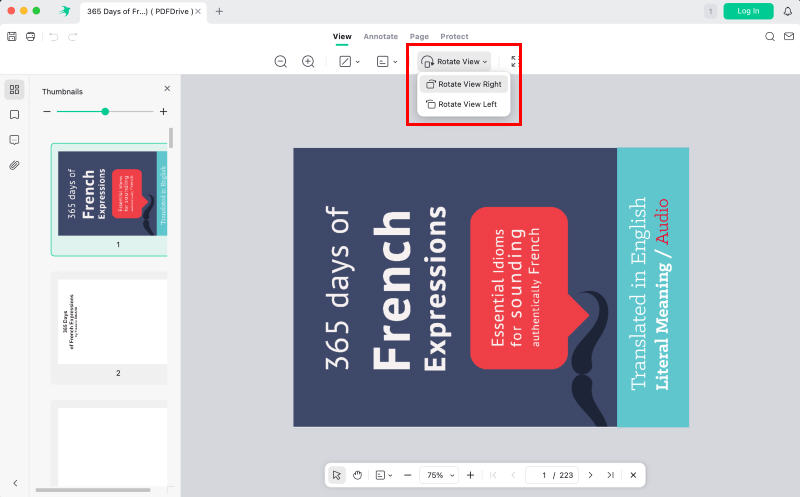Image resolution: width=800 pixels, height=497 pixels.
Task: Click the zoom in magnifier icon
Action: pyautogui.click(x=308, y=62)
